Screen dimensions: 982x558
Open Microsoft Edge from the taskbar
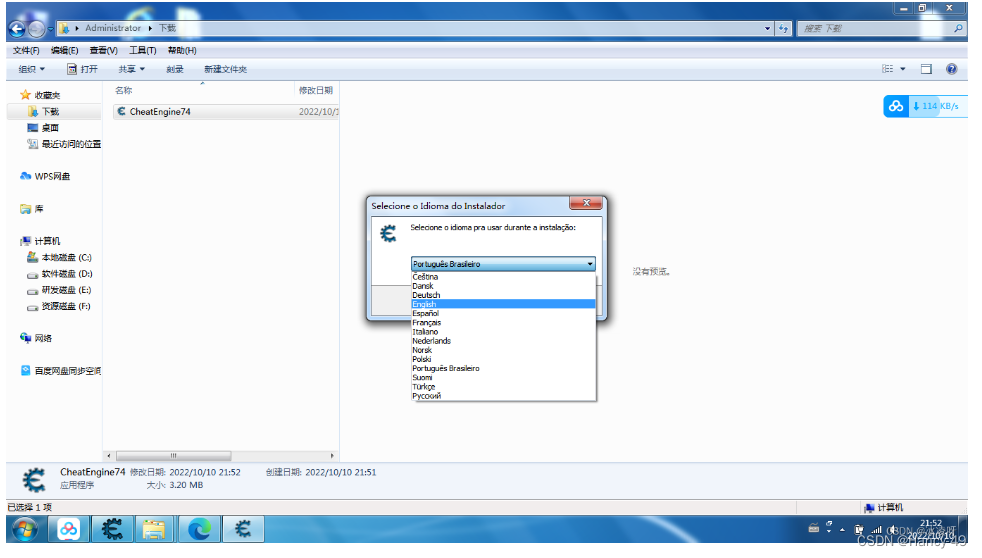[199, 530]
